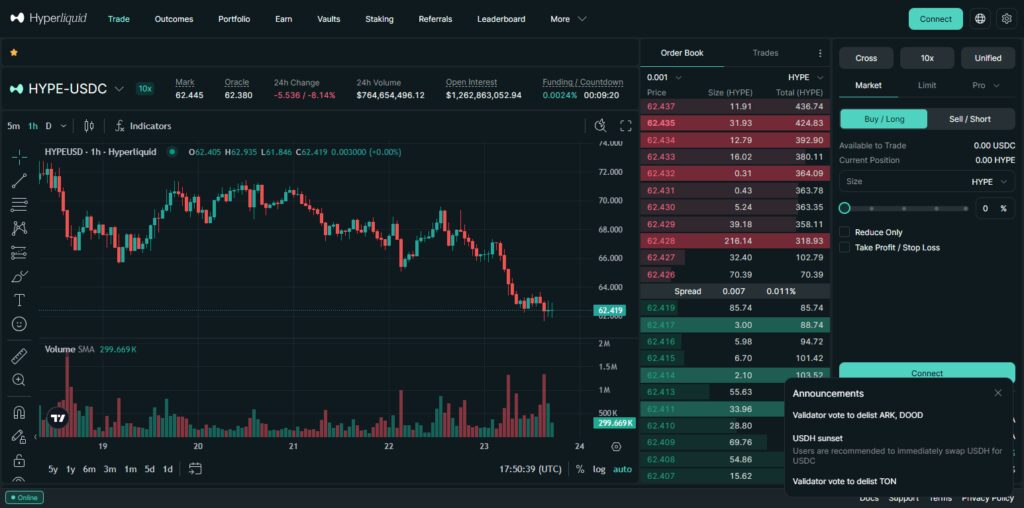Screen dimensions: 1024x508
Task: Open the Leaderboard page
Action: point(501,19)
